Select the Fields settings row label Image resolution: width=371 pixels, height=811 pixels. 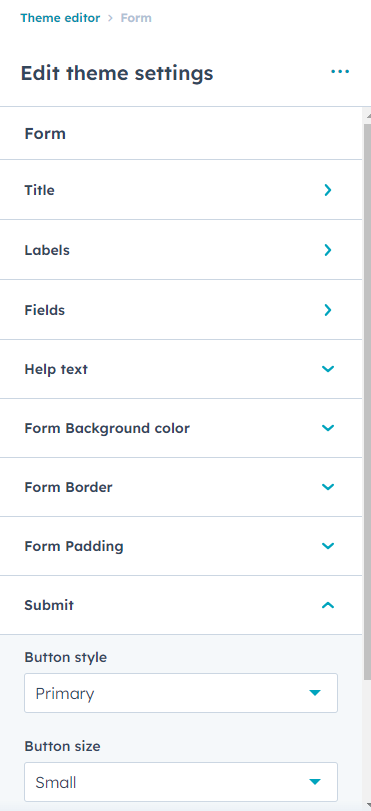44,310
